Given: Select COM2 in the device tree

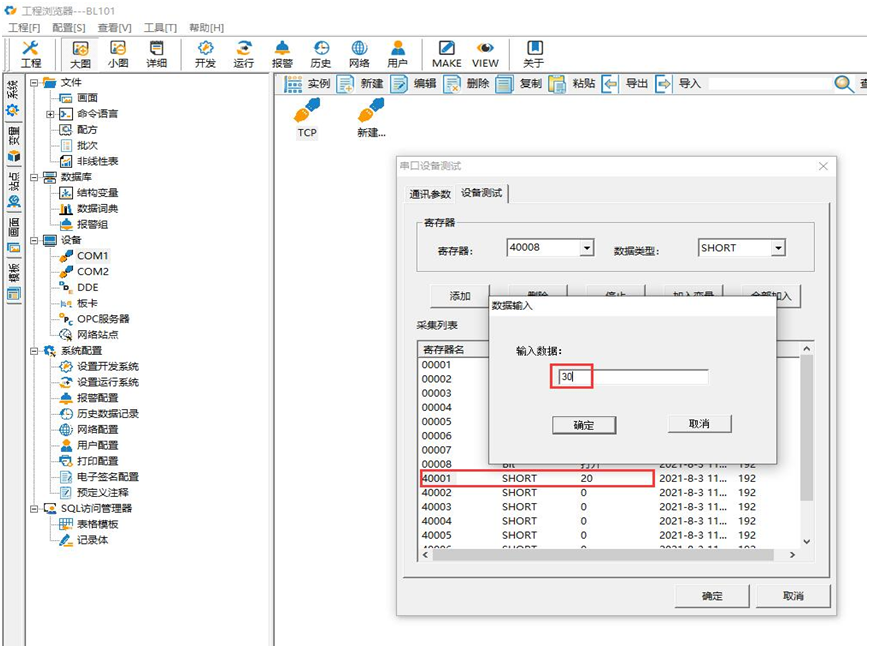Looking at the screenshot, I should pyautogui.click(x=93, y=272).
